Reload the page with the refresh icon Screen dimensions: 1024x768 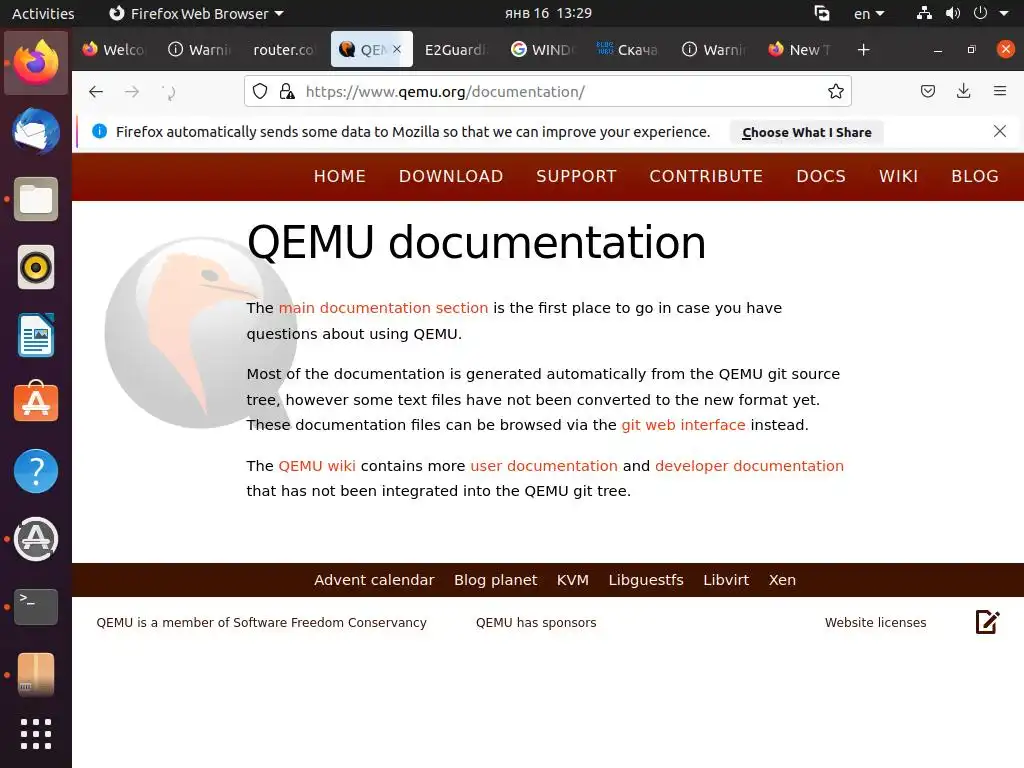coord(168,92)
